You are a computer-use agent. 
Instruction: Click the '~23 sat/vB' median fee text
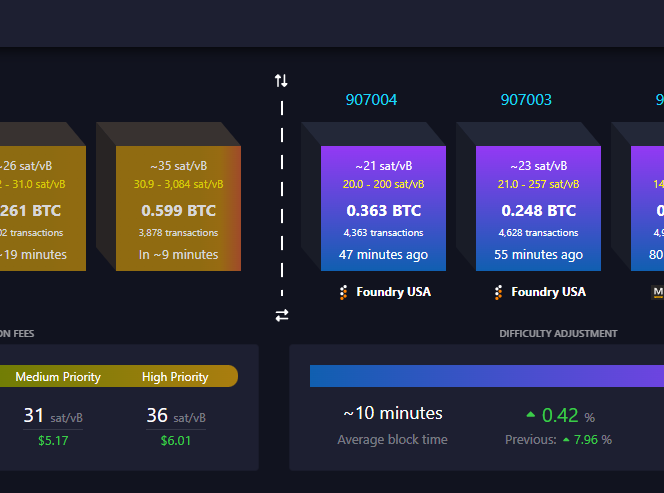coord(539,166)
